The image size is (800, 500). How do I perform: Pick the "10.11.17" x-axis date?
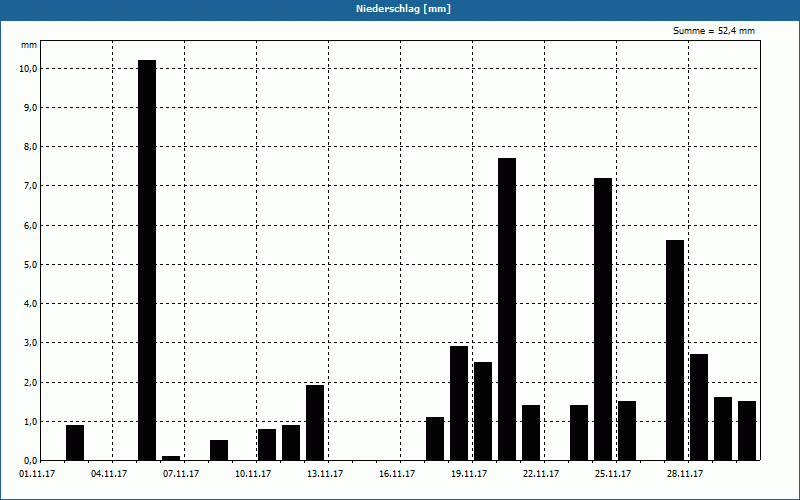tap(253, 474)
